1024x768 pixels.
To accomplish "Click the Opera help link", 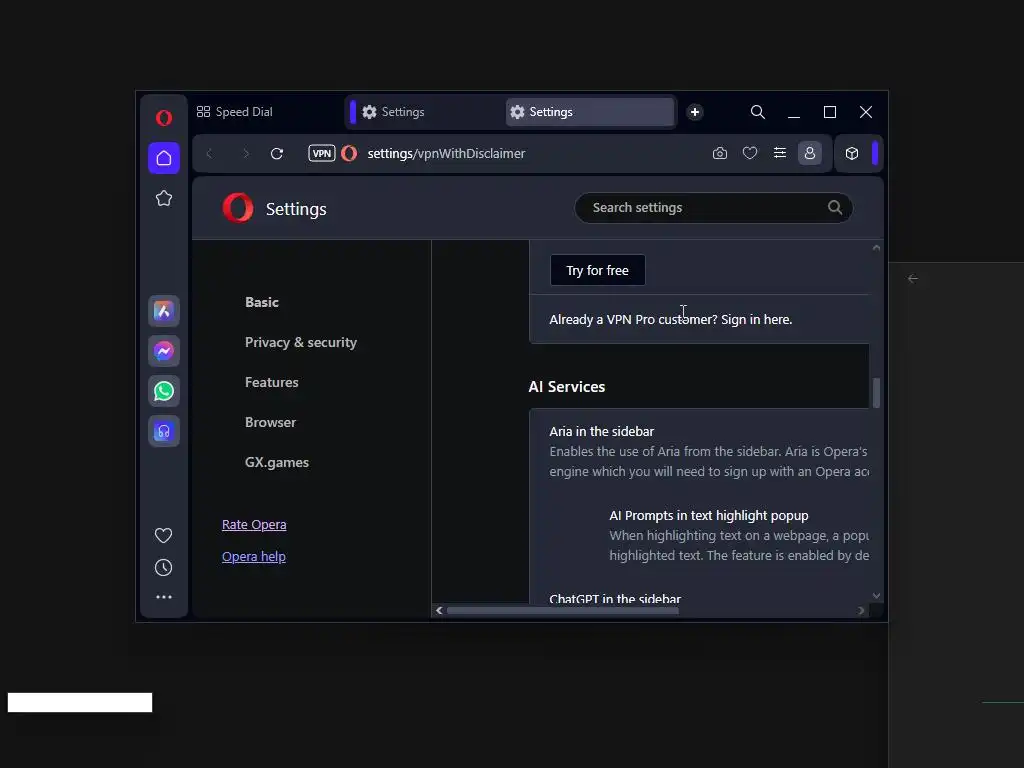I will [253, 556].
